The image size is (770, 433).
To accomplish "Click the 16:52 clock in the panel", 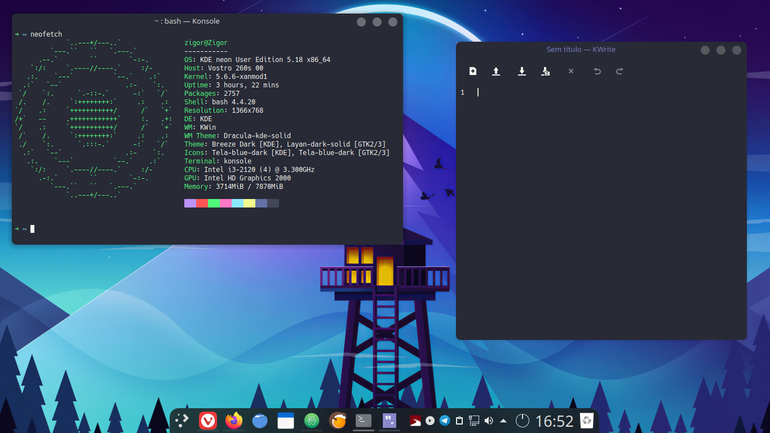I will [x=554, y=421].
